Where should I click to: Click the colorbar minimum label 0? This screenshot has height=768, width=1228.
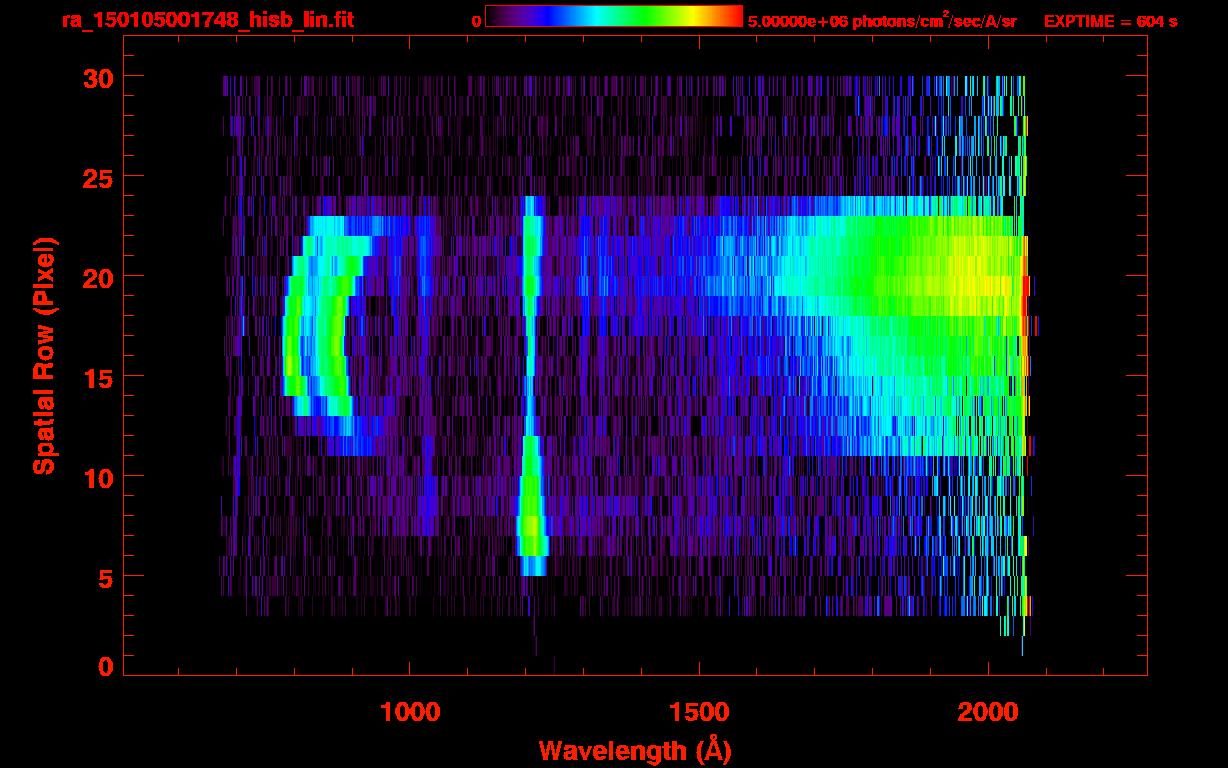(475, 21)
